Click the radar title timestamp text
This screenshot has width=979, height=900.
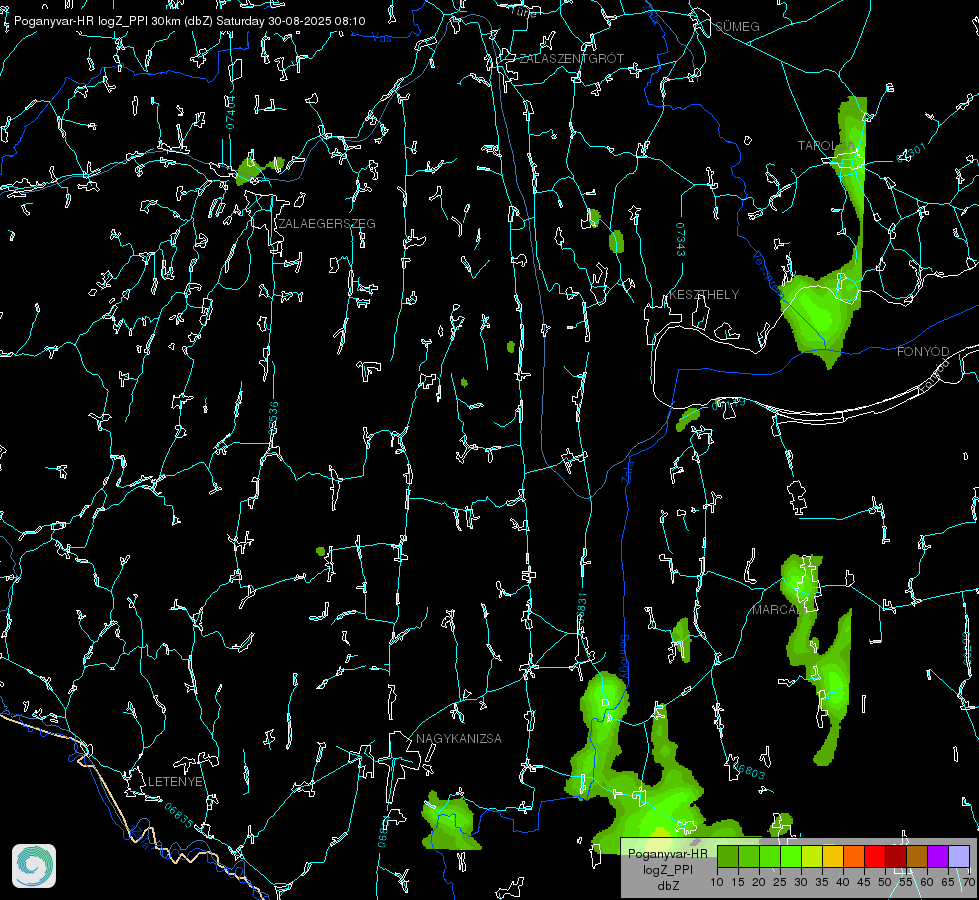pos(190,21)
